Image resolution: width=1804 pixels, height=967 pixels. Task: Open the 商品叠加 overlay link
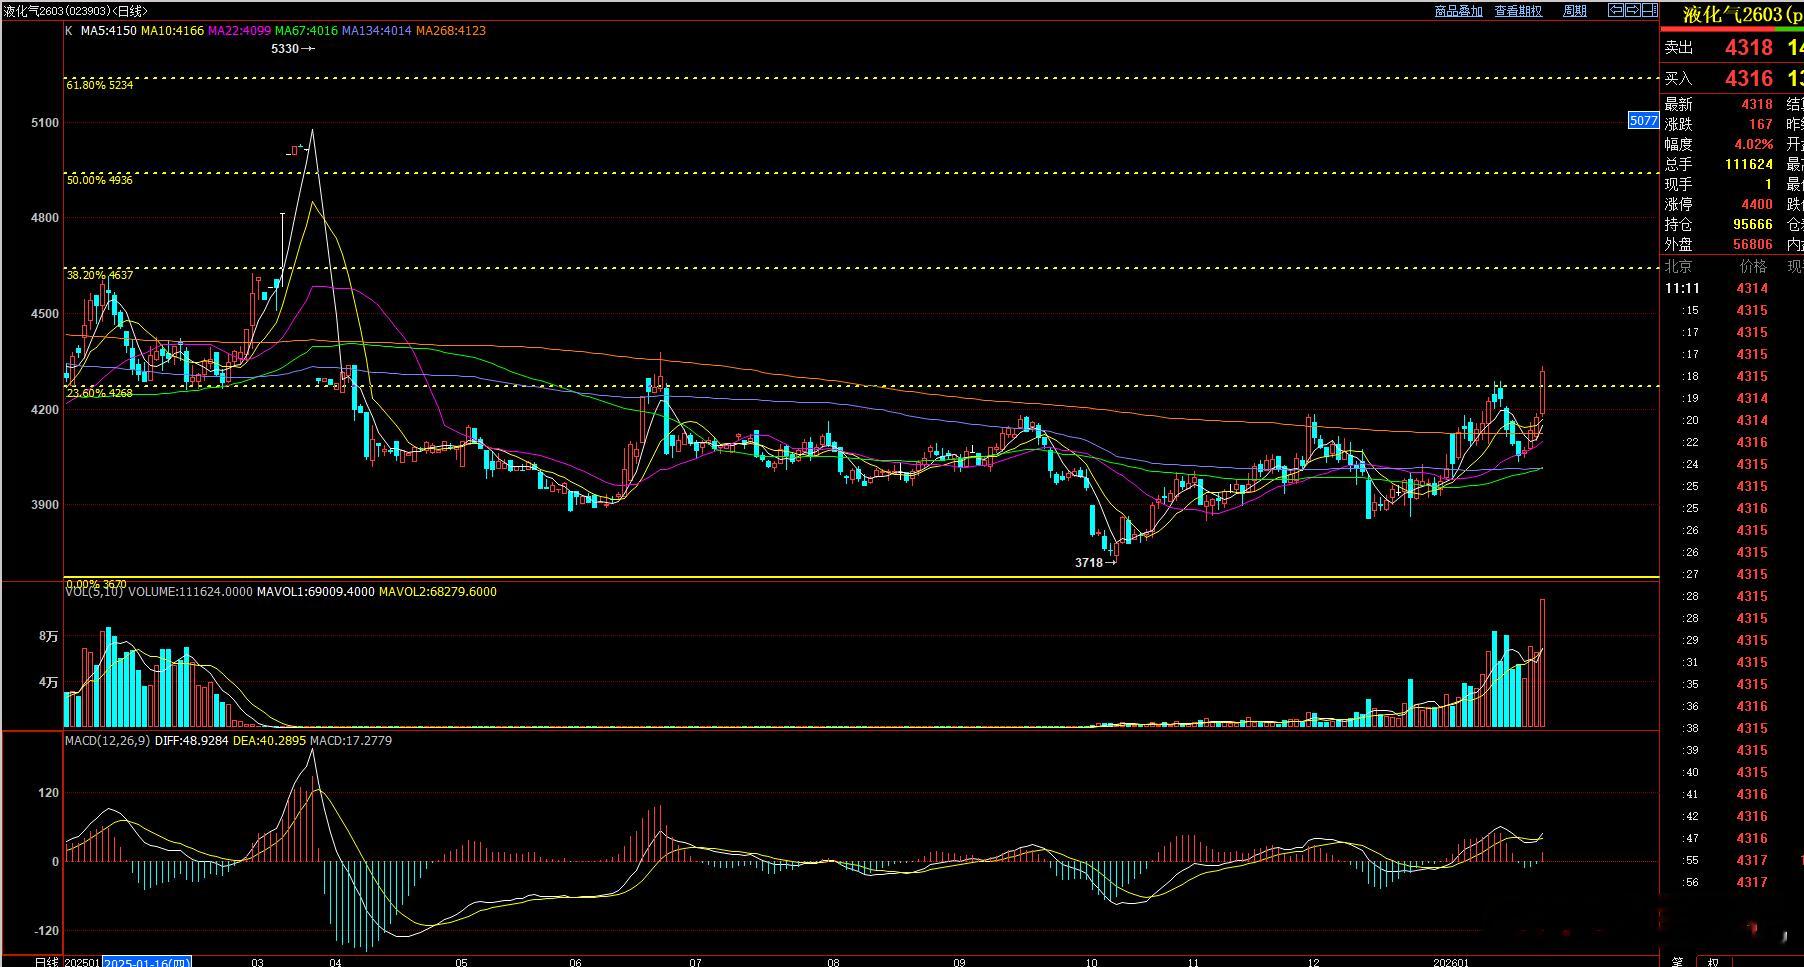1458,11
